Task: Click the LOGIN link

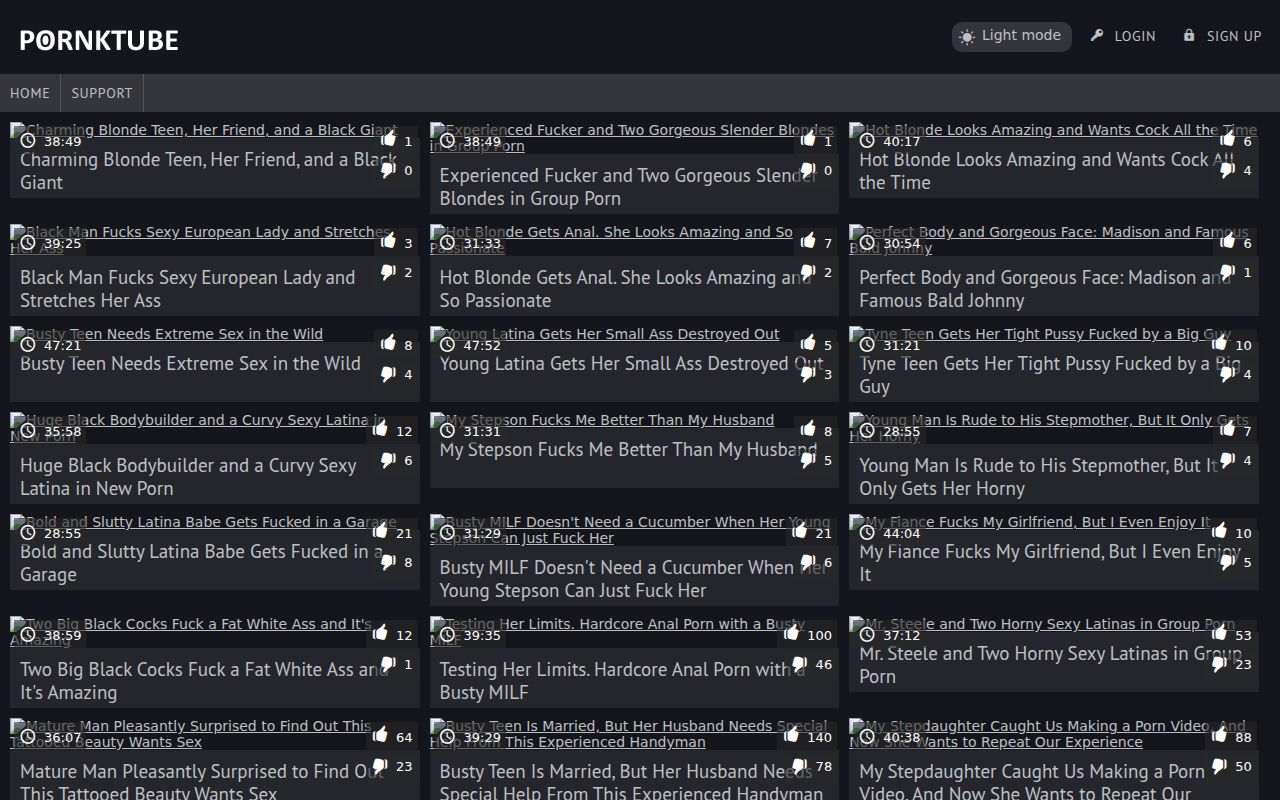Action: pos(1134,36)
